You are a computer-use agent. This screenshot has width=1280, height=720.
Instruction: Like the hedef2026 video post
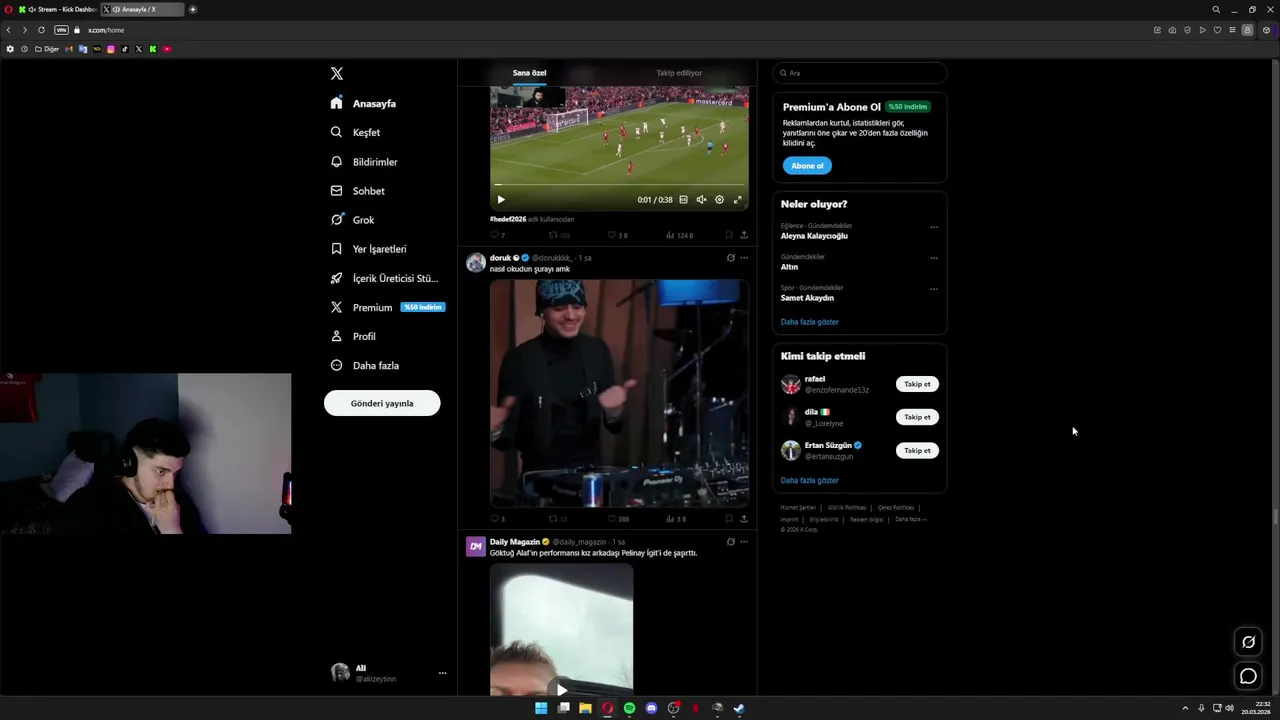617,235
